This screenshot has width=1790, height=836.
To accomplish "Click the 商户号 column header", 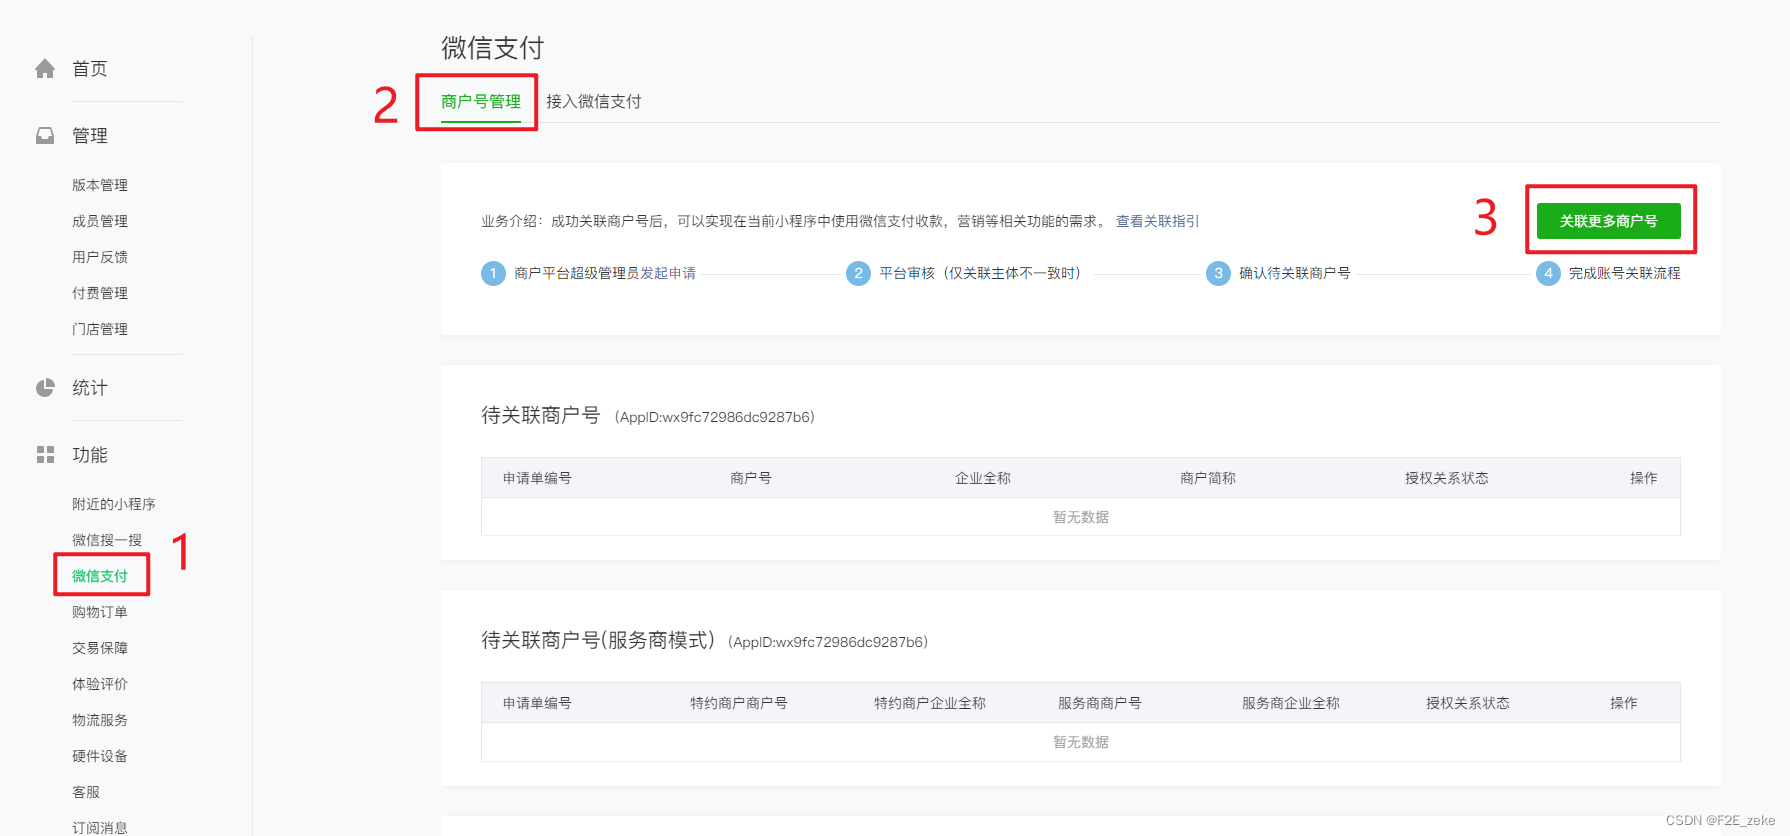I will [x=751, y=478].
